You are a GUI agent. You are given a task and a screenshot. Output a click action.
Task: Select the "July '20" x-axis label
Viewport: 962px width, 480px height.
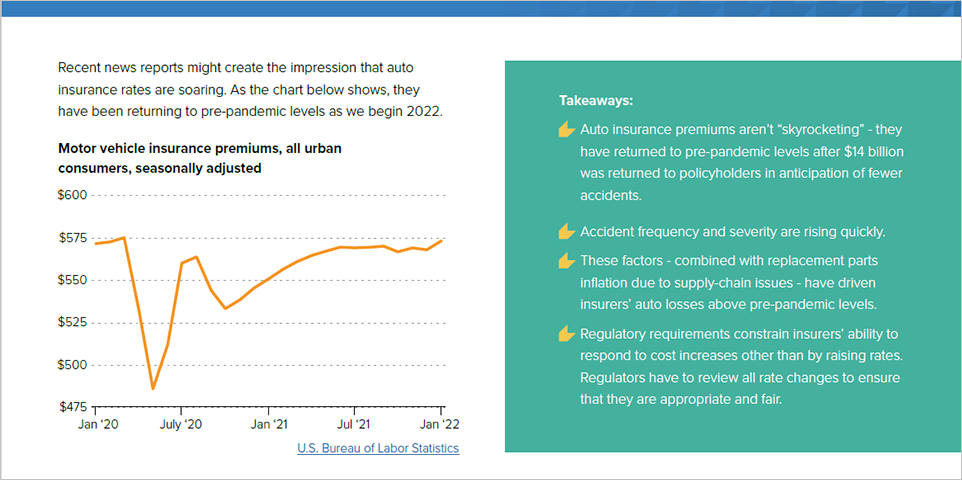point(182,425)
